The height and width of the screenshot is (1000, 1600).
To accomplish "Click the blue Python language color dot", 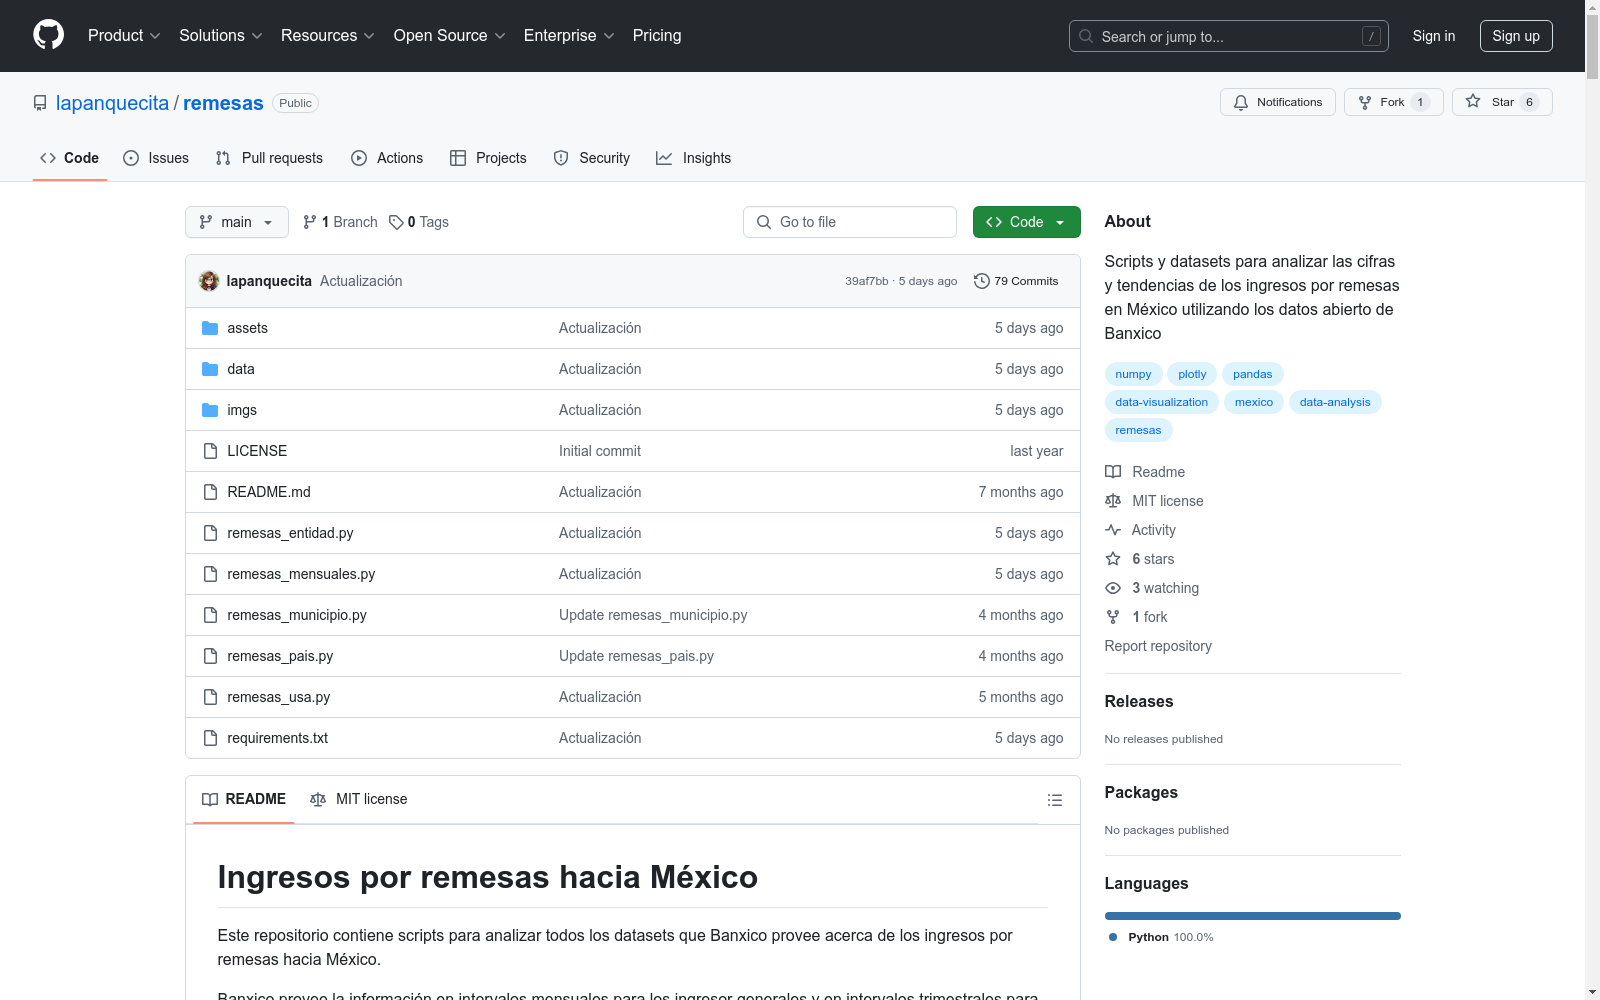I will (1113, 937).
